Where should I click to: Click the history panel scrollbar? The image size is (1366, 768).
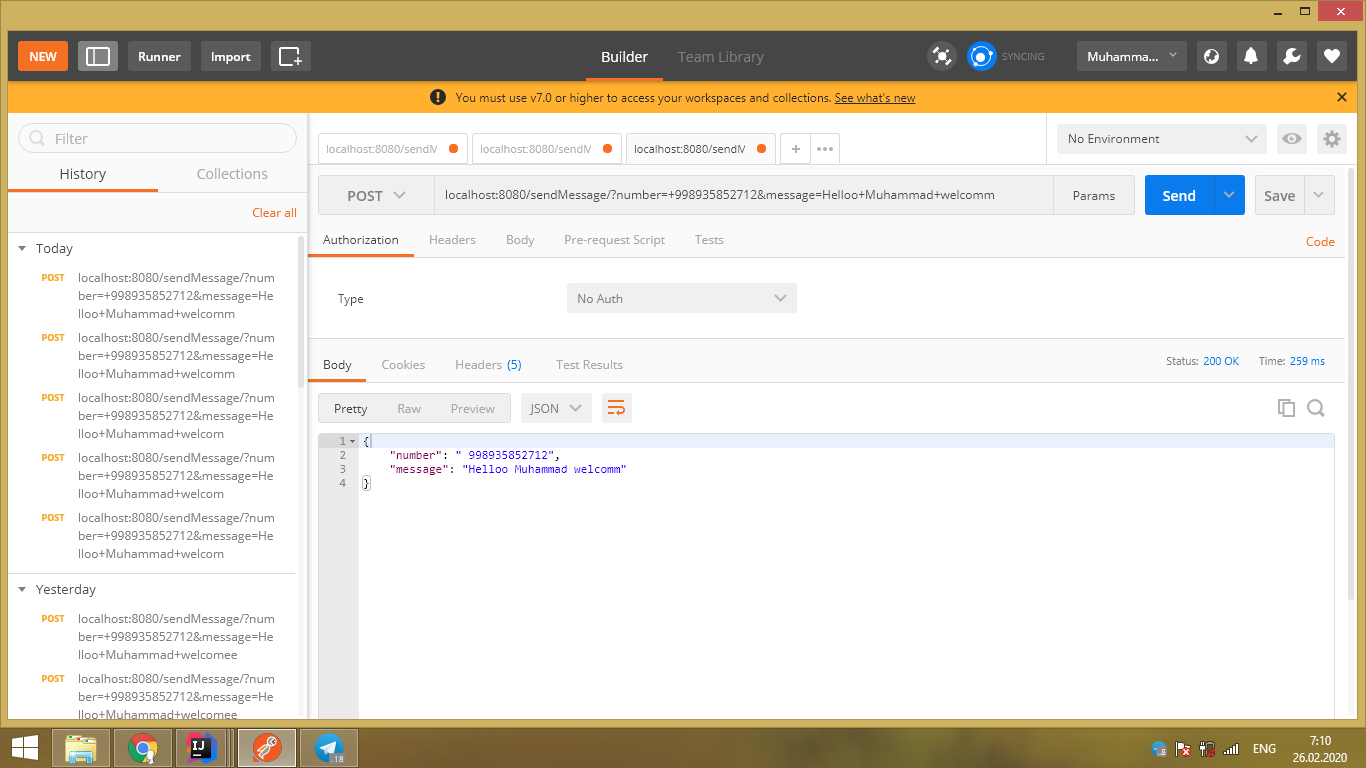pos(301,311)
